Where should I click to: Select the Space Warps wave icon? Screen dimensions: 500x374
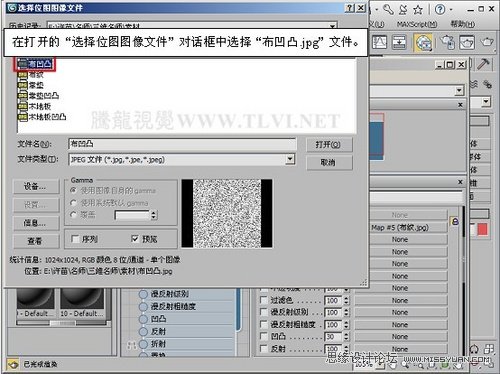point(474,84)
